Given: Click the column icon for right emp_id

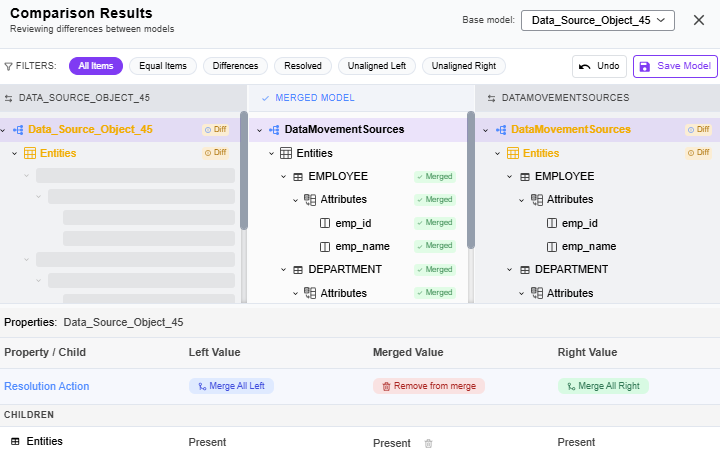Looking at the screenshot, I should (552, 223).
